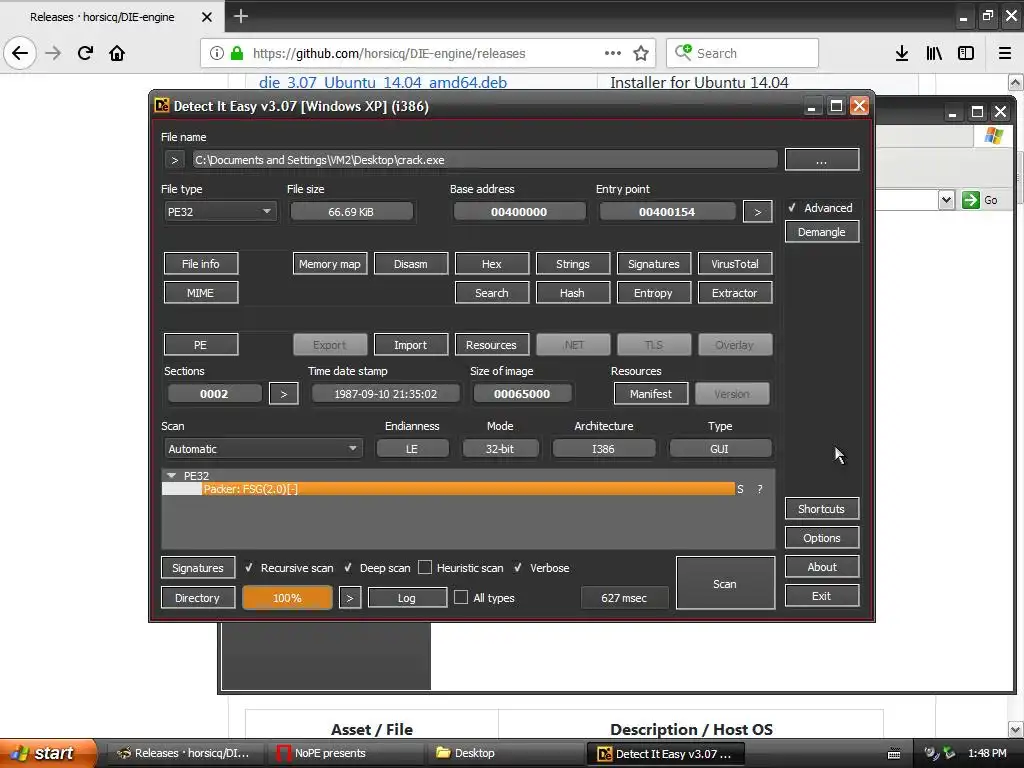Click the arrow button beside the 100% progress
The image size is (1024, 768).
(x=350, y=598)
